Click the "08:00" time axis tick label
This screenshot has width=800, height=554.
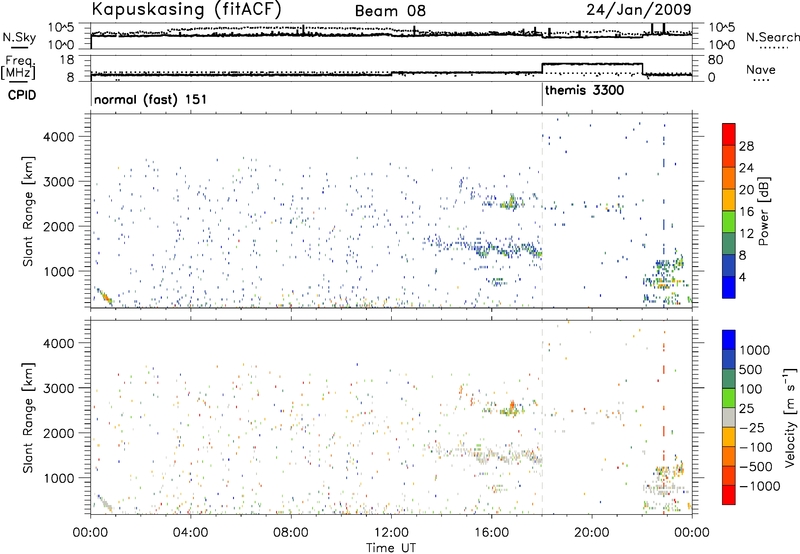[x=290, y=533]
